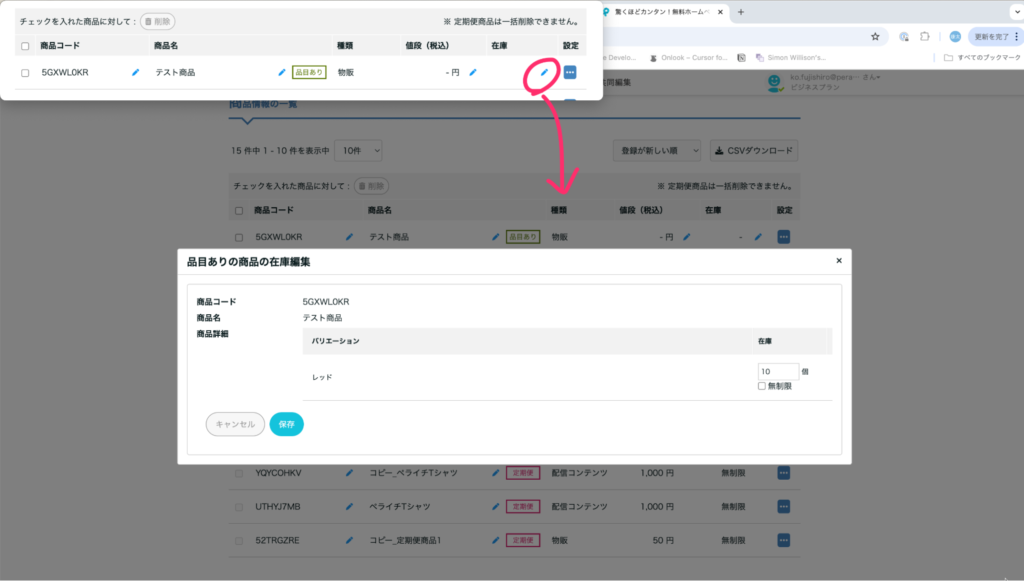1024x581 pixels.
Task: Bookmark page with the star icon
Action: (875, 36)
